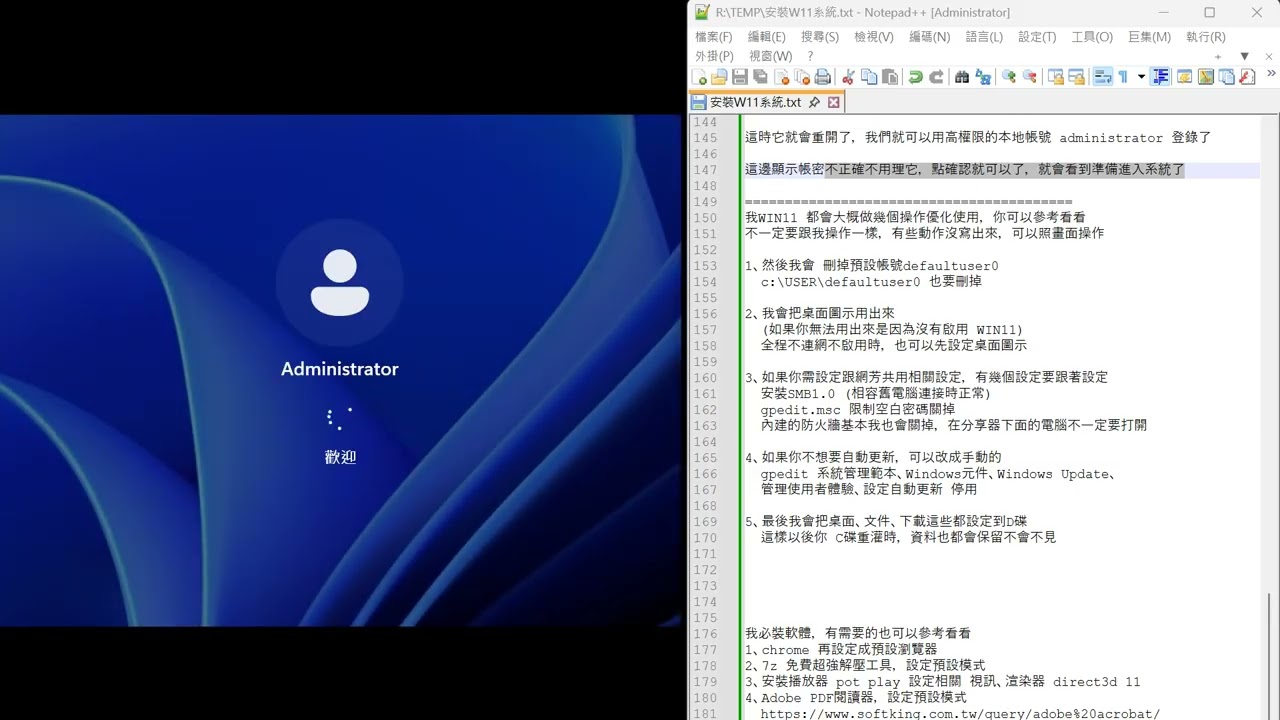Open the 巨集(M) menu

coord(1149,37)
